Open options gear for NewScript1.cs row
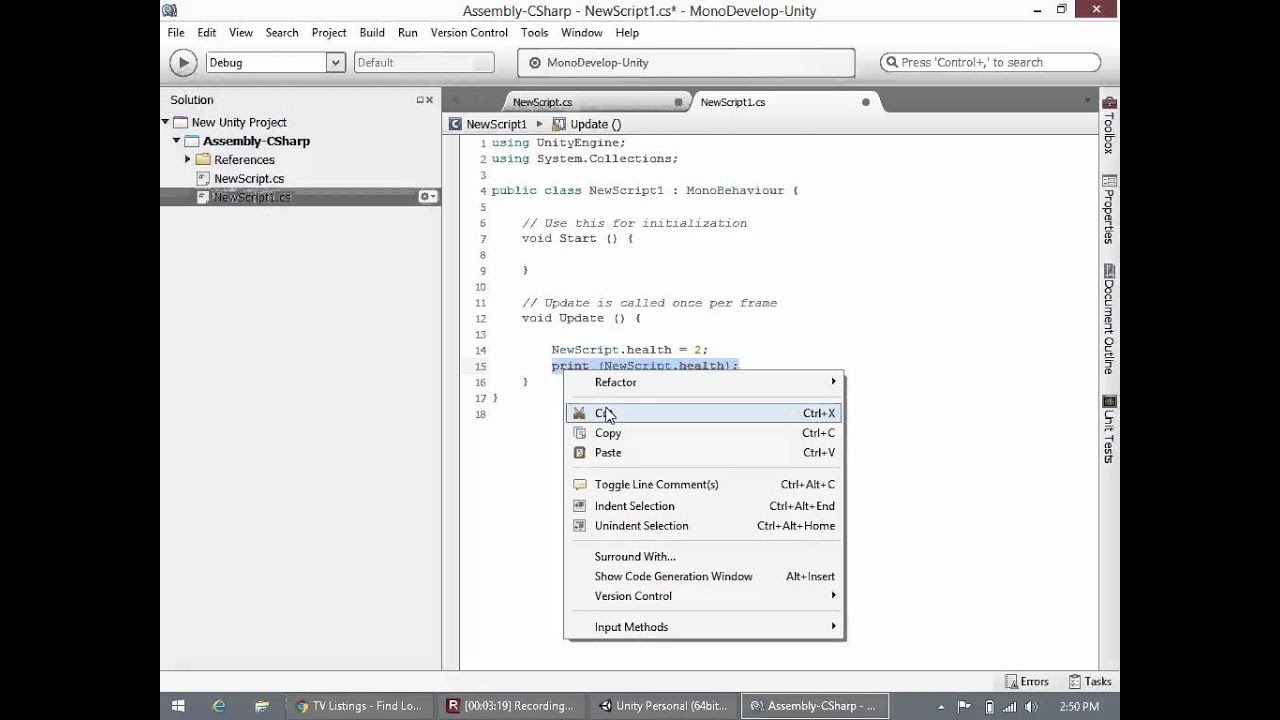The width and height of the screenshot is (1280, 720). (x=427, y=197)
